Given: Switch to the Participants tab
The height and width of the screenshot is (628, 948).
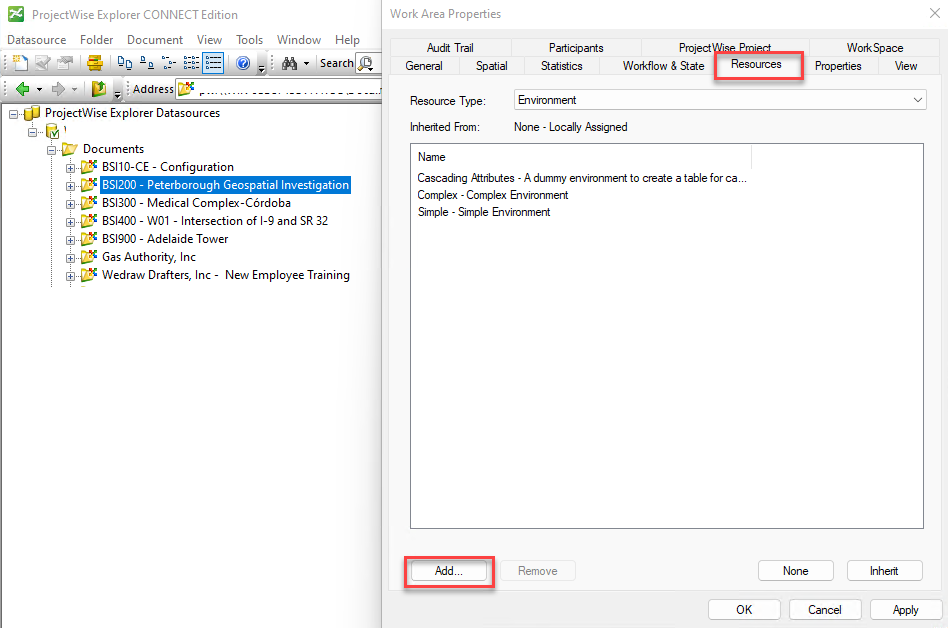Looking at the screenshot, I should click(576, 48).
